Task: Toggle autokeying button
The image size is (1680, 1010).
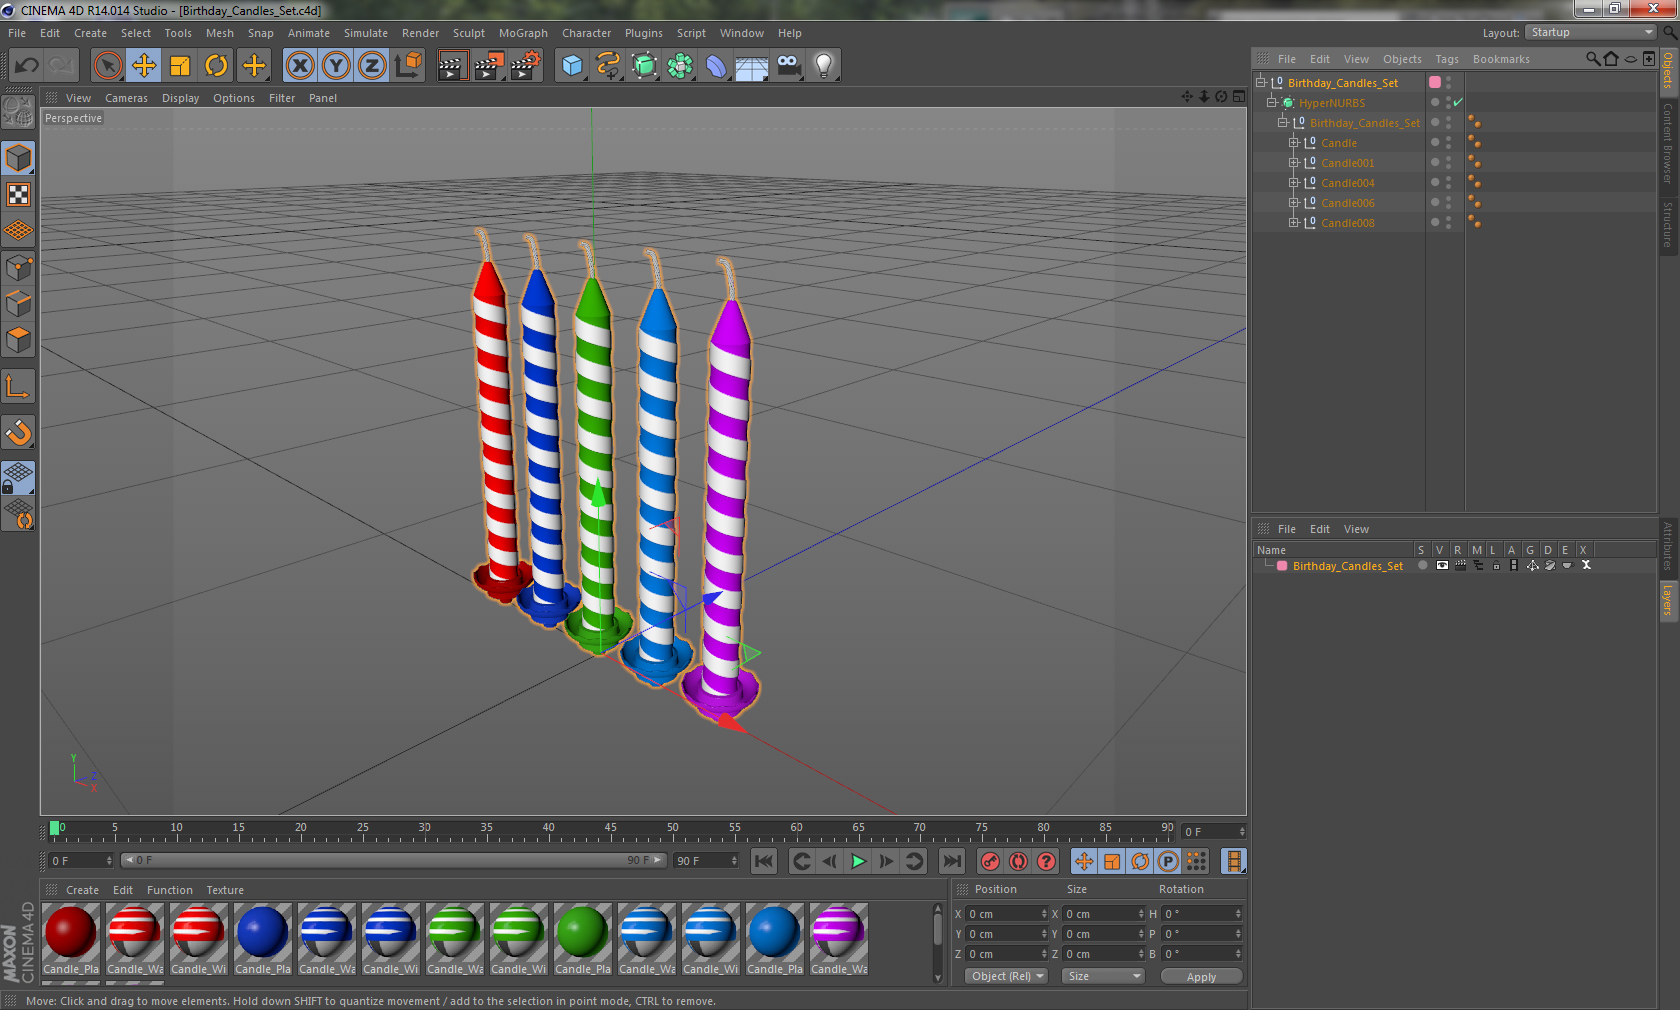Action: coord(1018,861)
